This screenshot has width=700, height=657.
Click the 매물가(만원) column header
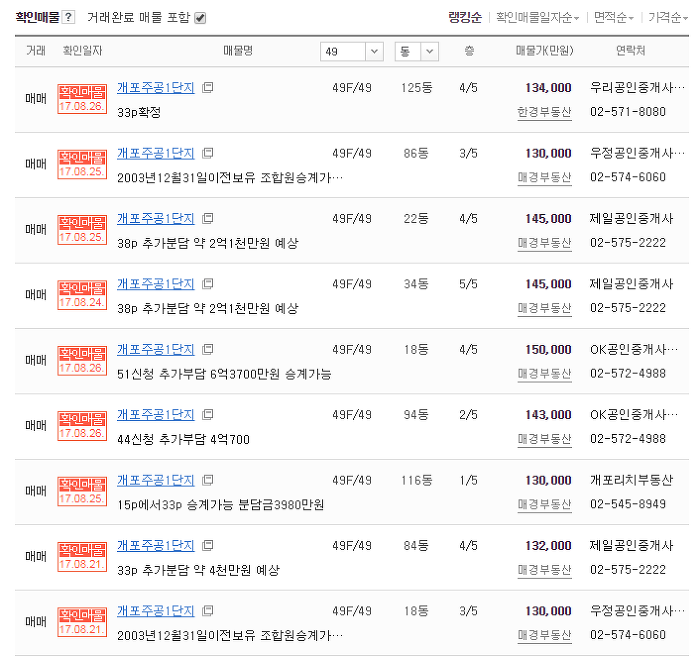click(x=544, y=51)
